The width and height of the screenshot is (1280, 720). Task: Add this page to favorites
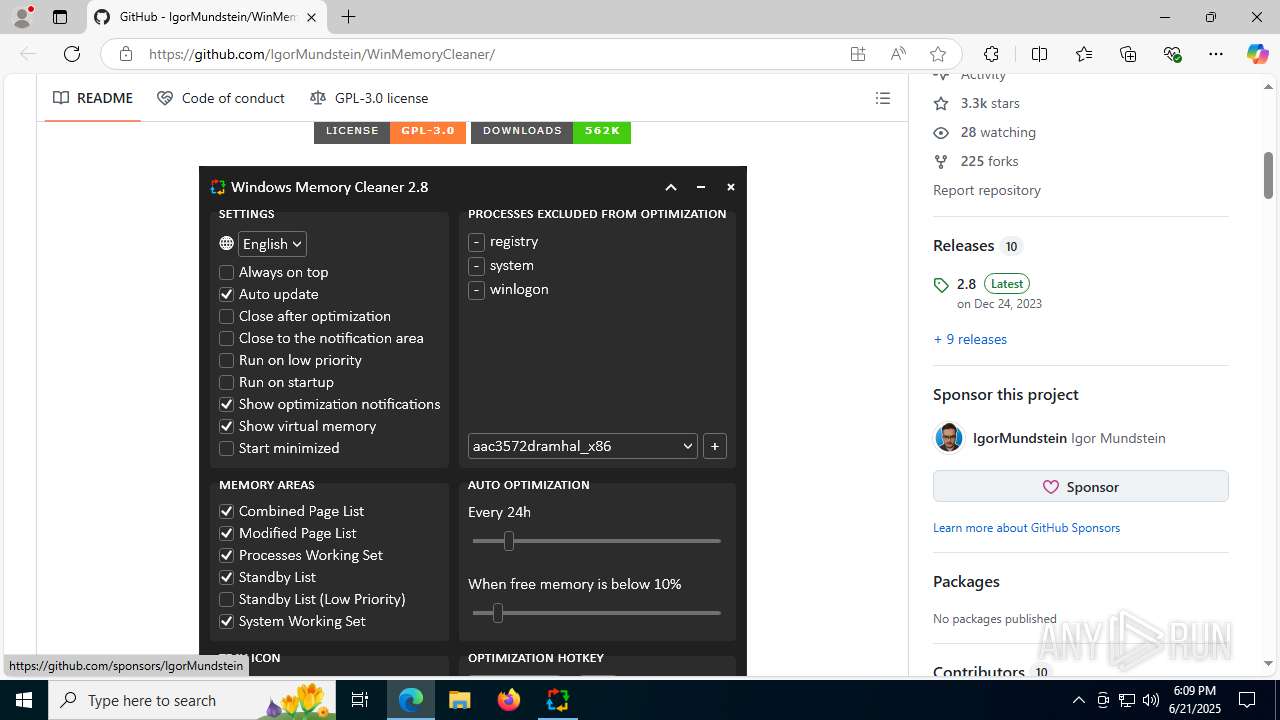pos(937,54)
